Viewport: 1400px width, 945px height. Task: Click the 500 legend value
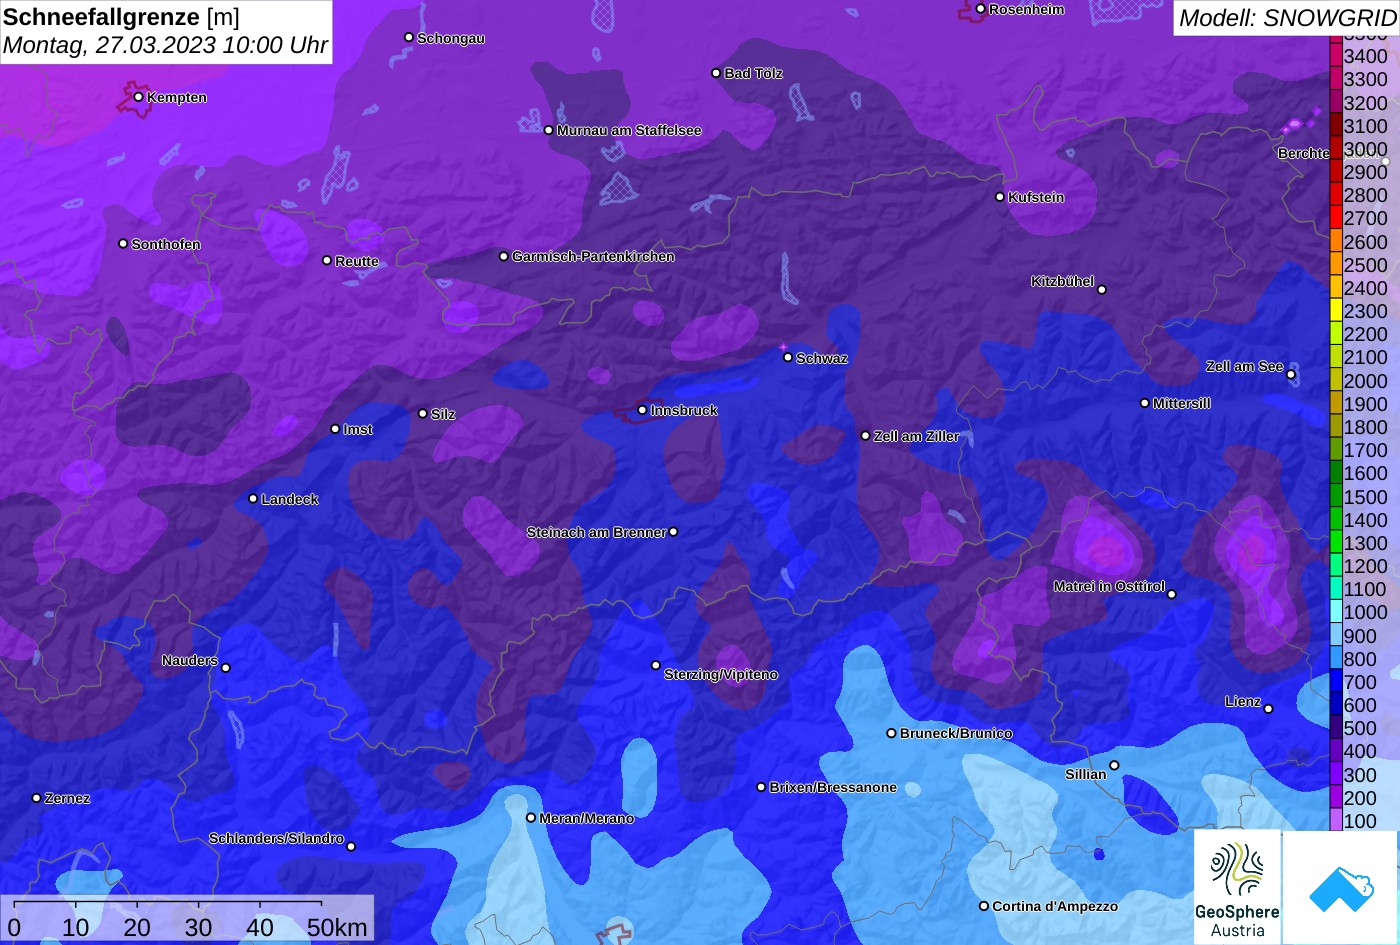tap(1360, 728)
